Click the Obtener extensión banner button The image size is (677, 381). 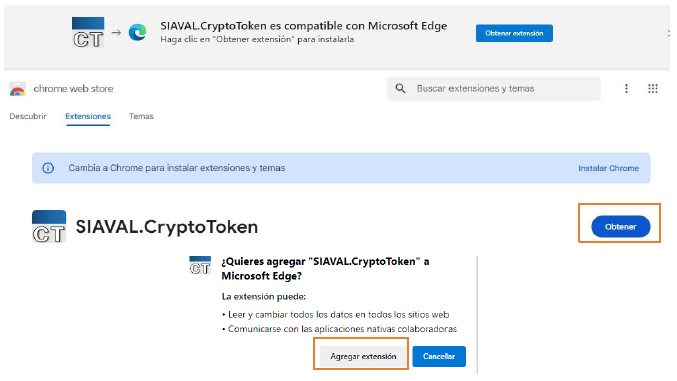(514, 33)
